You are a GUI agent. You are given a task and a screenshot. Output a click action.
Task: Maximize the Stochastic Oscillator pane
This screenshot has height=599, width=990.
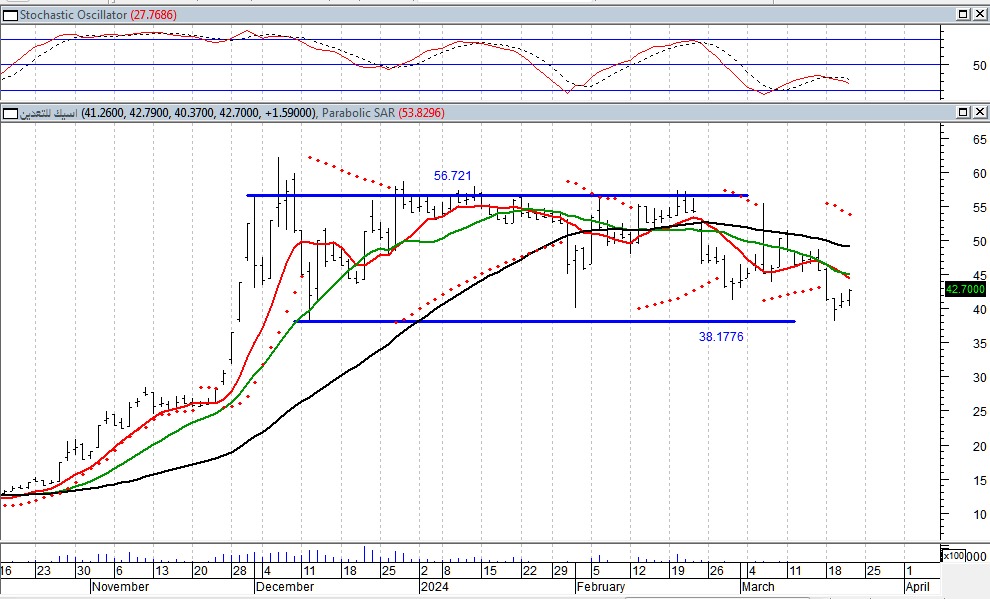pyautogui.click(x=963, y=14)
